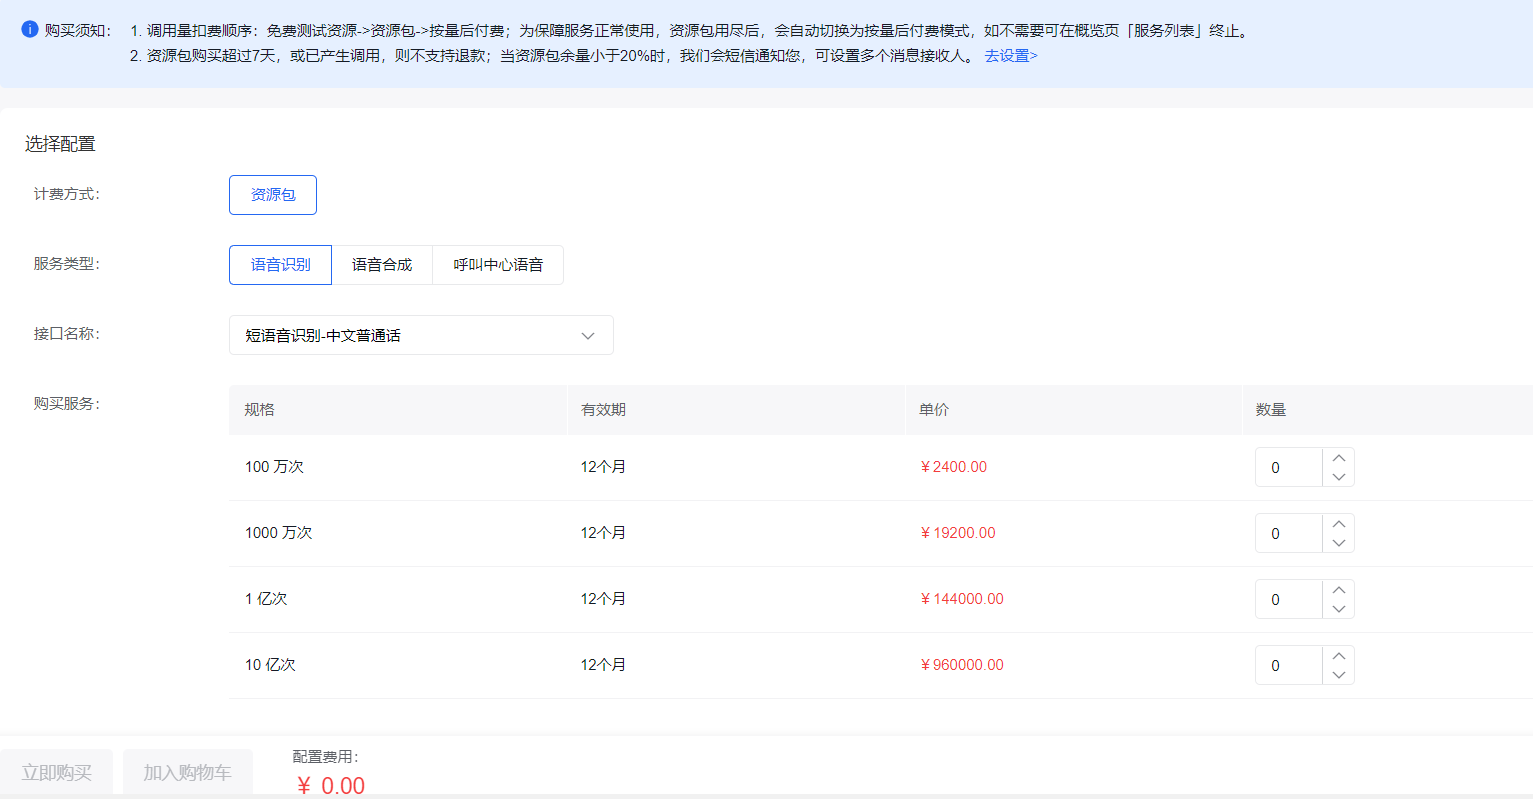Focus the quantity input for 10 亿次
The image size is (1533, 799).
click(x=1288, y=666)
